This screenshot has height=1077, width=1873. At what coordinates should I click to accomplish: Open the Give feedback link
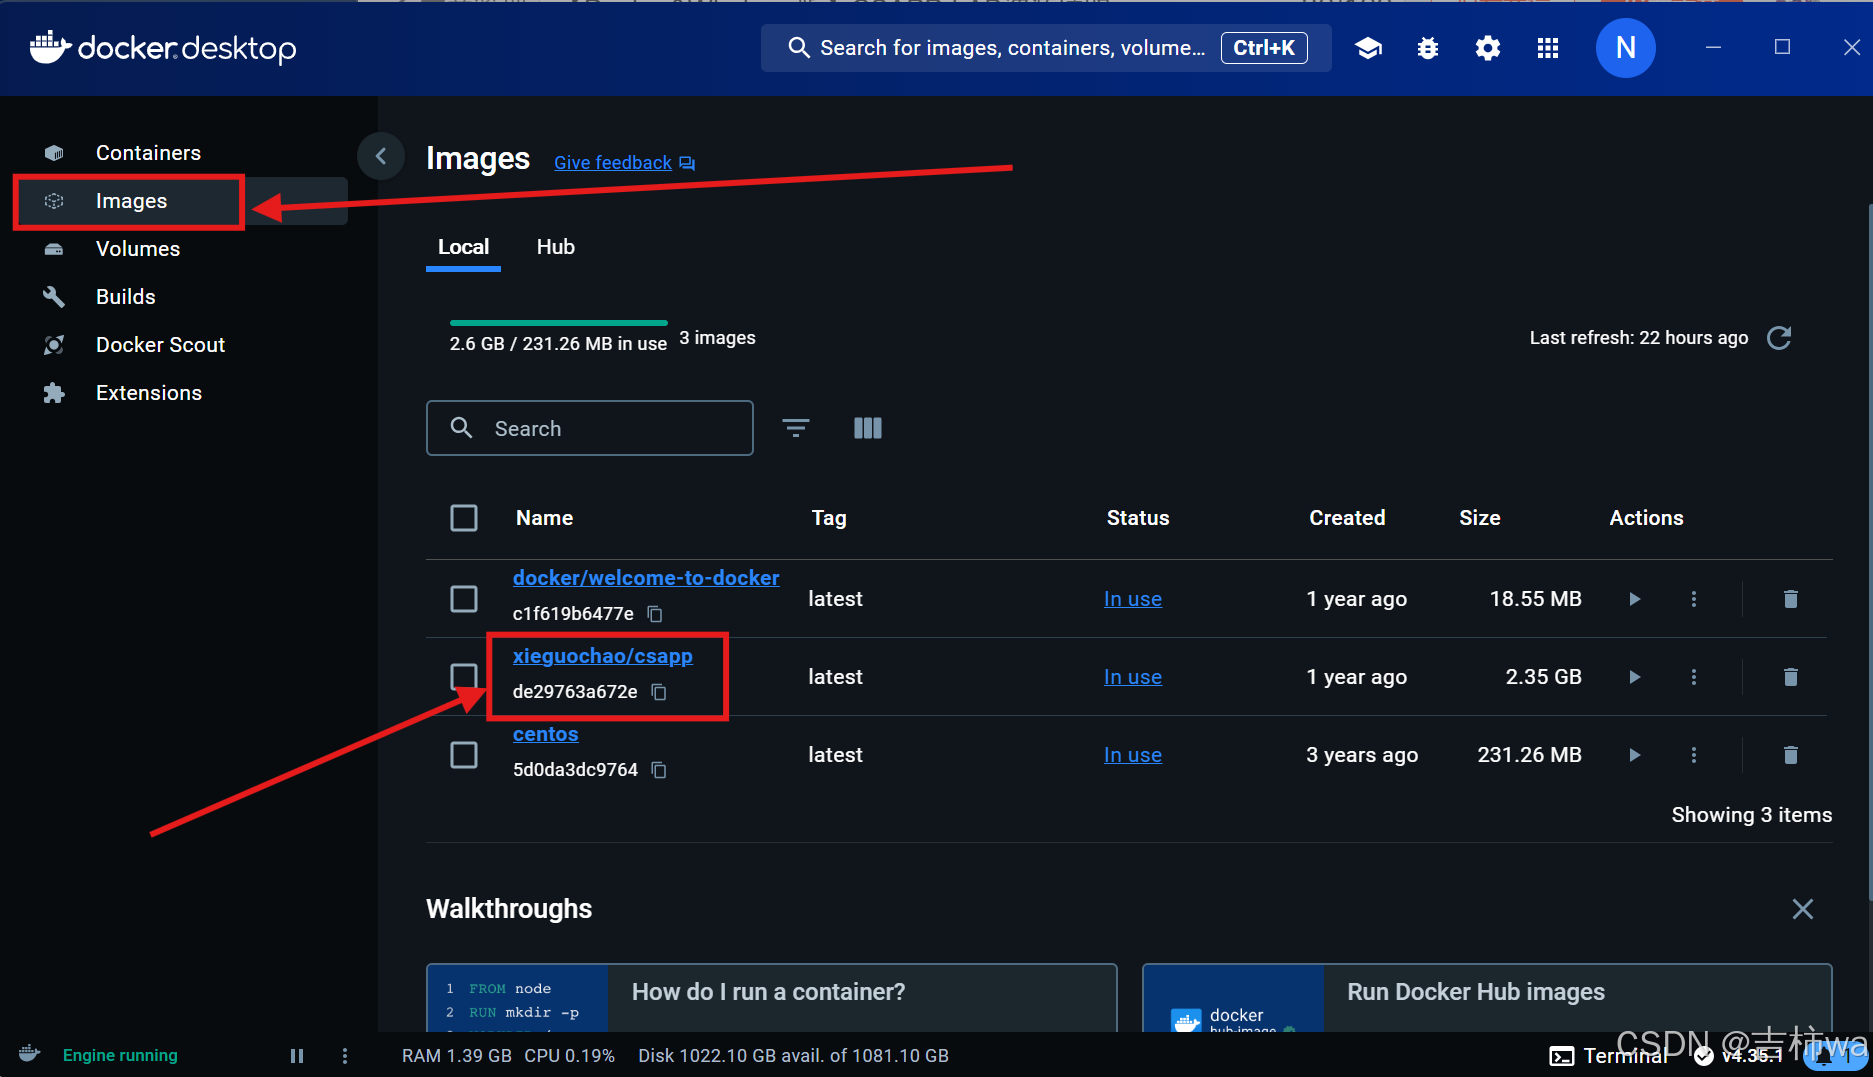pos(612,162)
